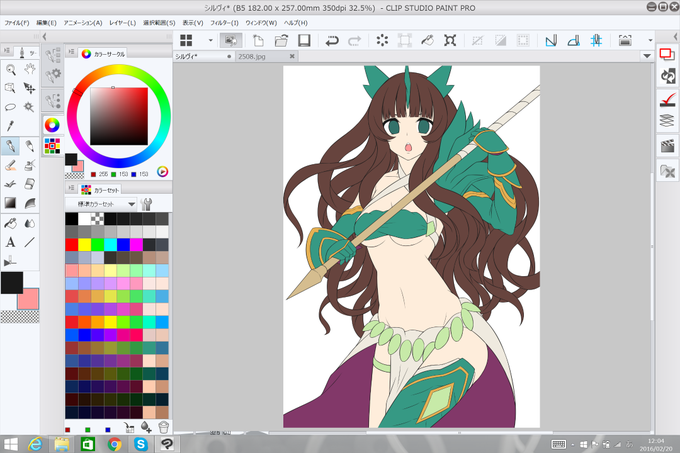The height and width of the screenshot is (453, 680).
Task: Open the 標準カラーセット color set dropdown
Action: click(x=101, y=204)
